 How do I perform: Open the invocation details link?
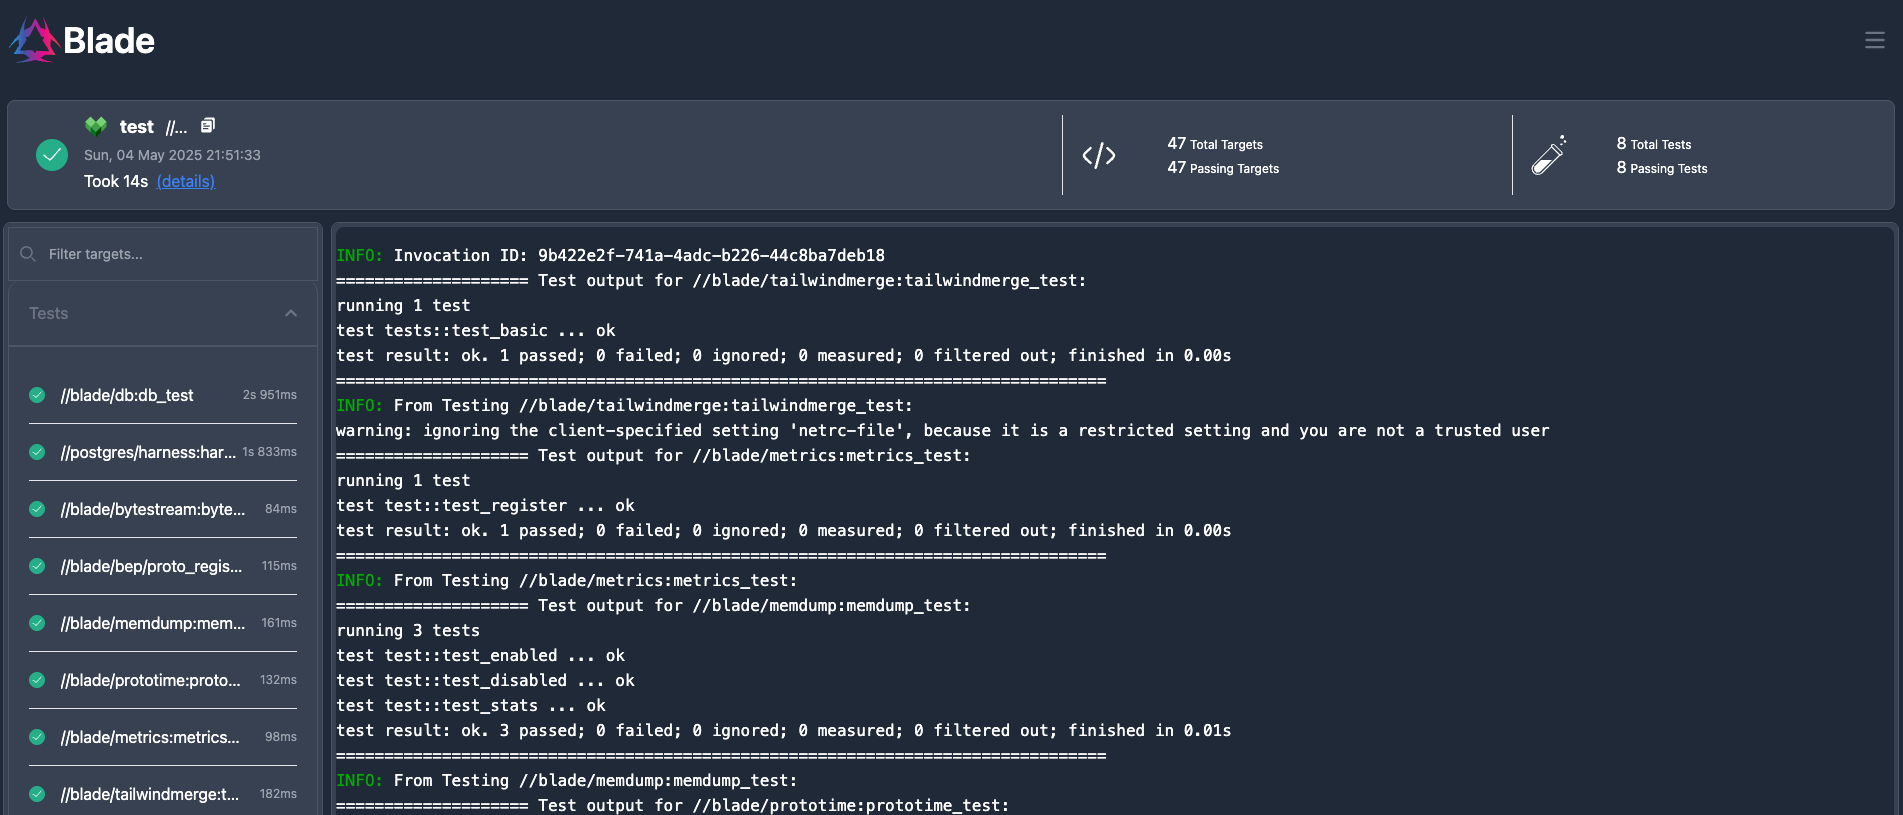click(x=186, y=181)
